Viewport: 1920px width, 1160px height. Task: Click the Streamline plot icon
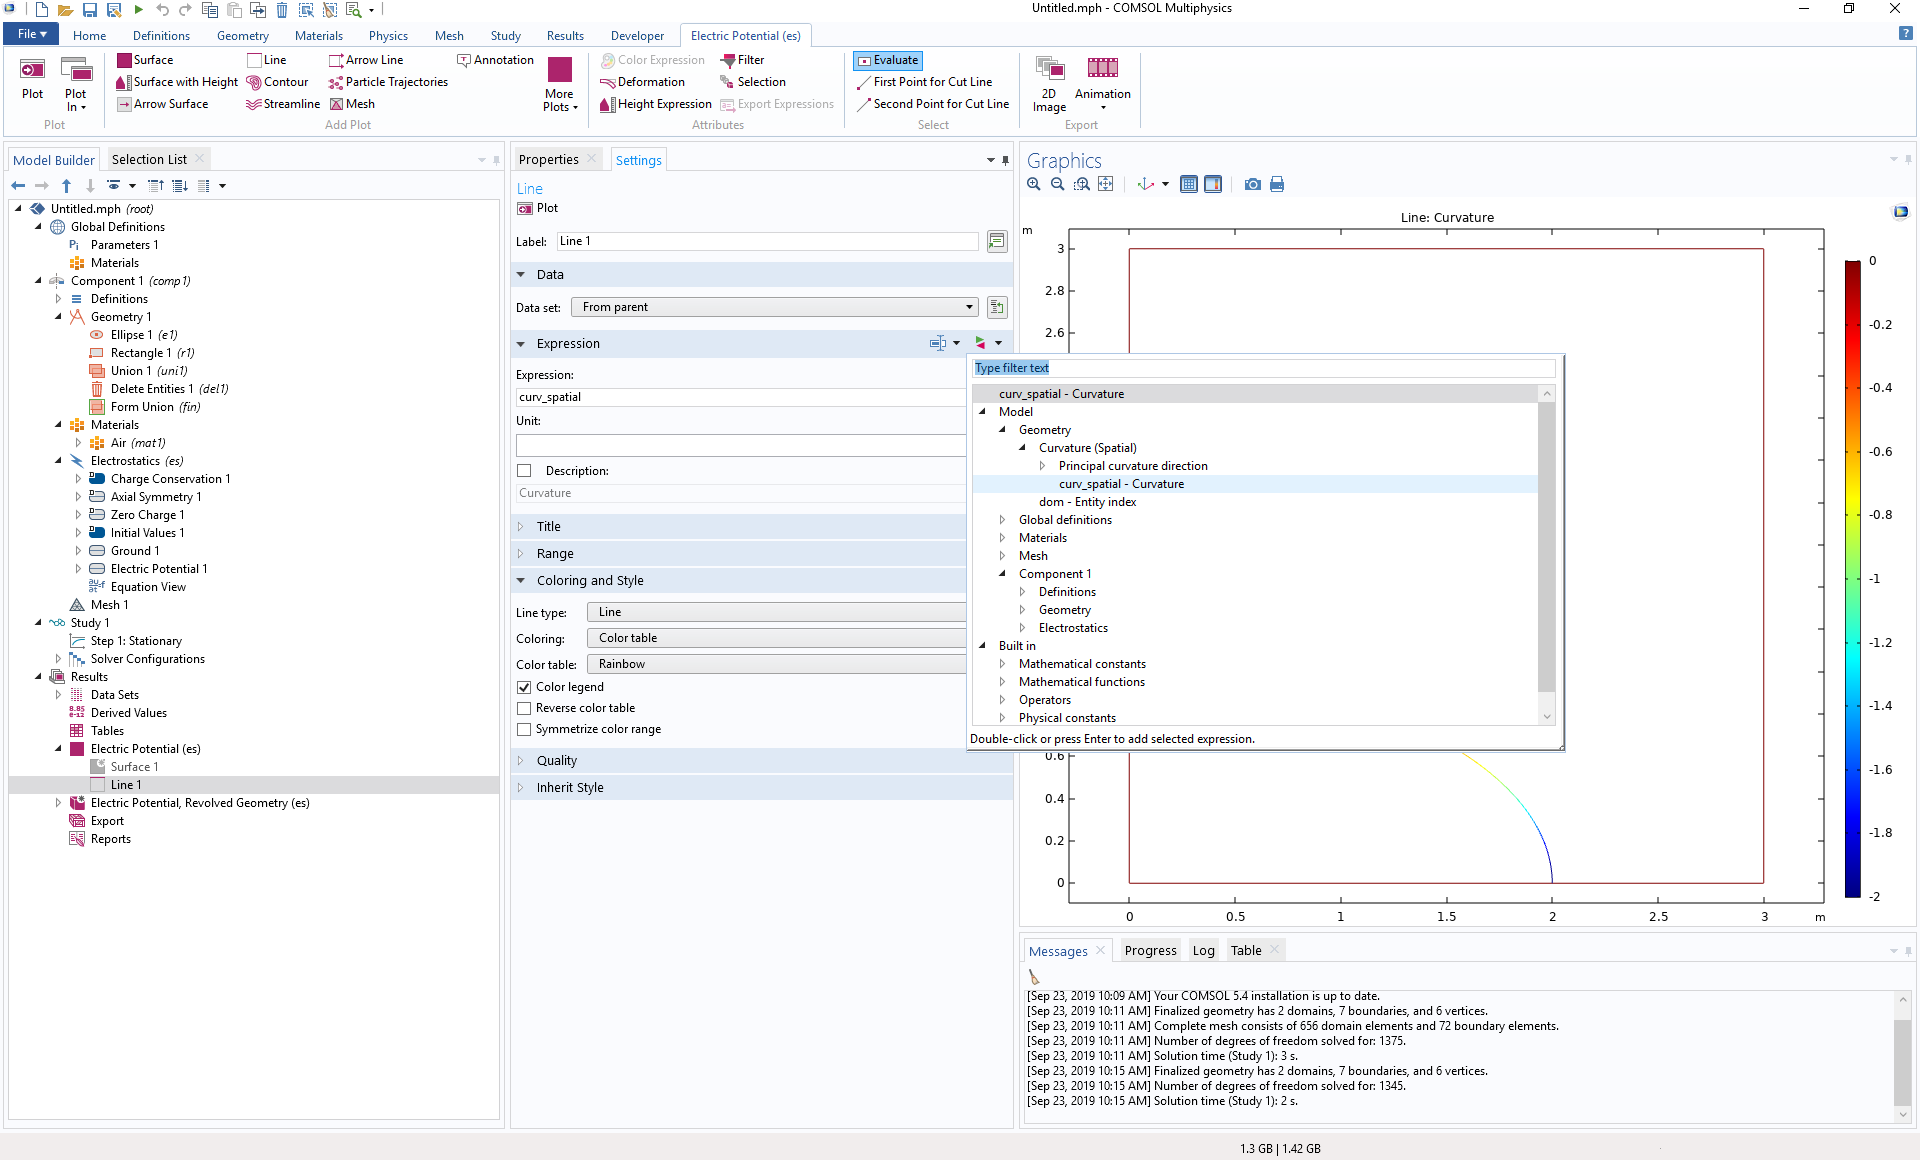tap(254, 104)
